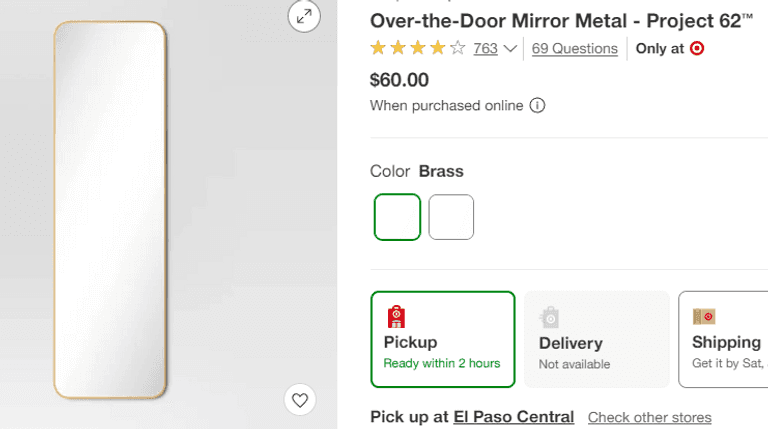Click the Target bullseye logo after Only at
This screenshot has width=768, height=429.
click(697, 48)
